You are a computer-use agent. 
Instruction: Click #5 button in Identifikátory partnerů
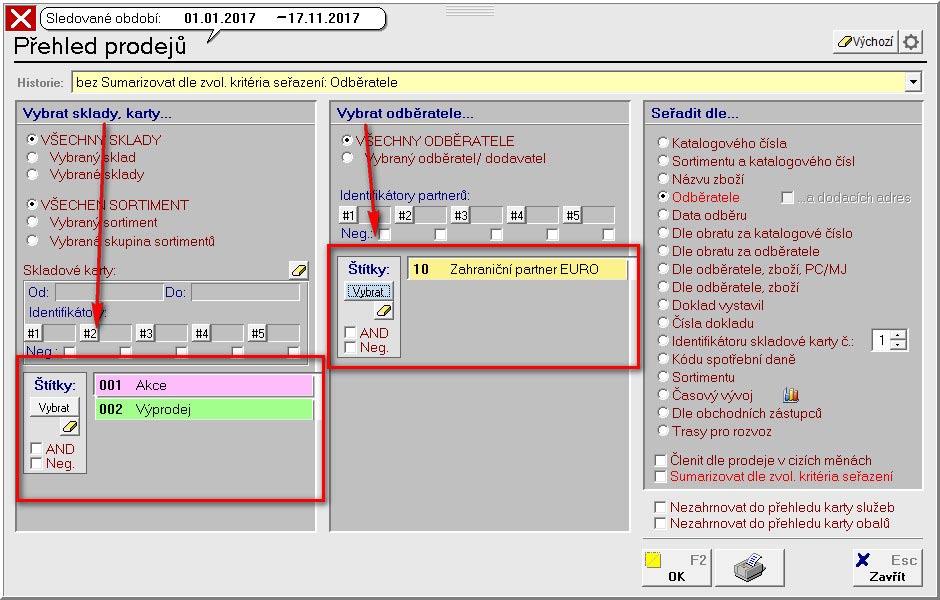click(573, 215)
